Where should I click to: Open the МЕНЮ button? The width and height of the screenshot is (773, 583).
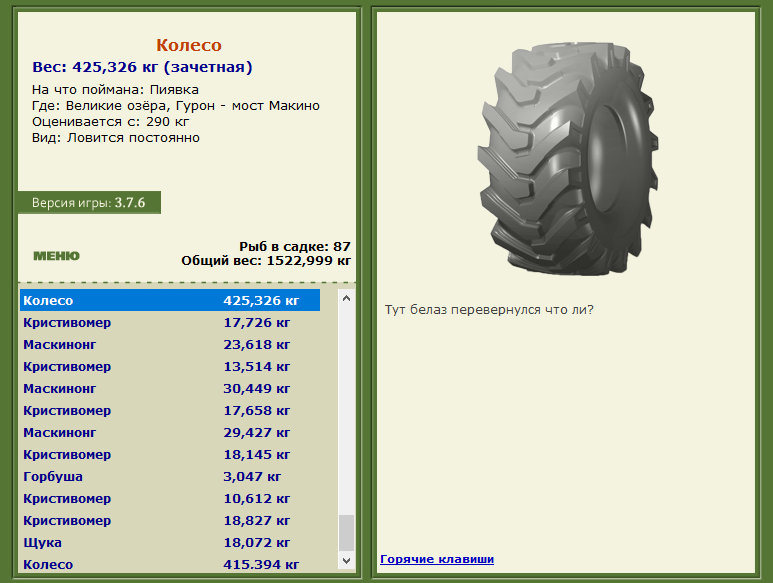point(56,256)
